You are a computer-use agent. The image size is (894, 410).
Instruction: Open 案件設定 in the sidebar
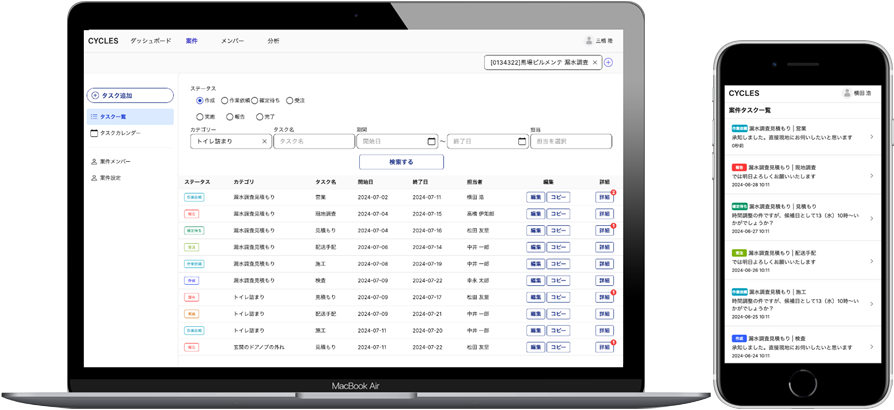[106, 178]
